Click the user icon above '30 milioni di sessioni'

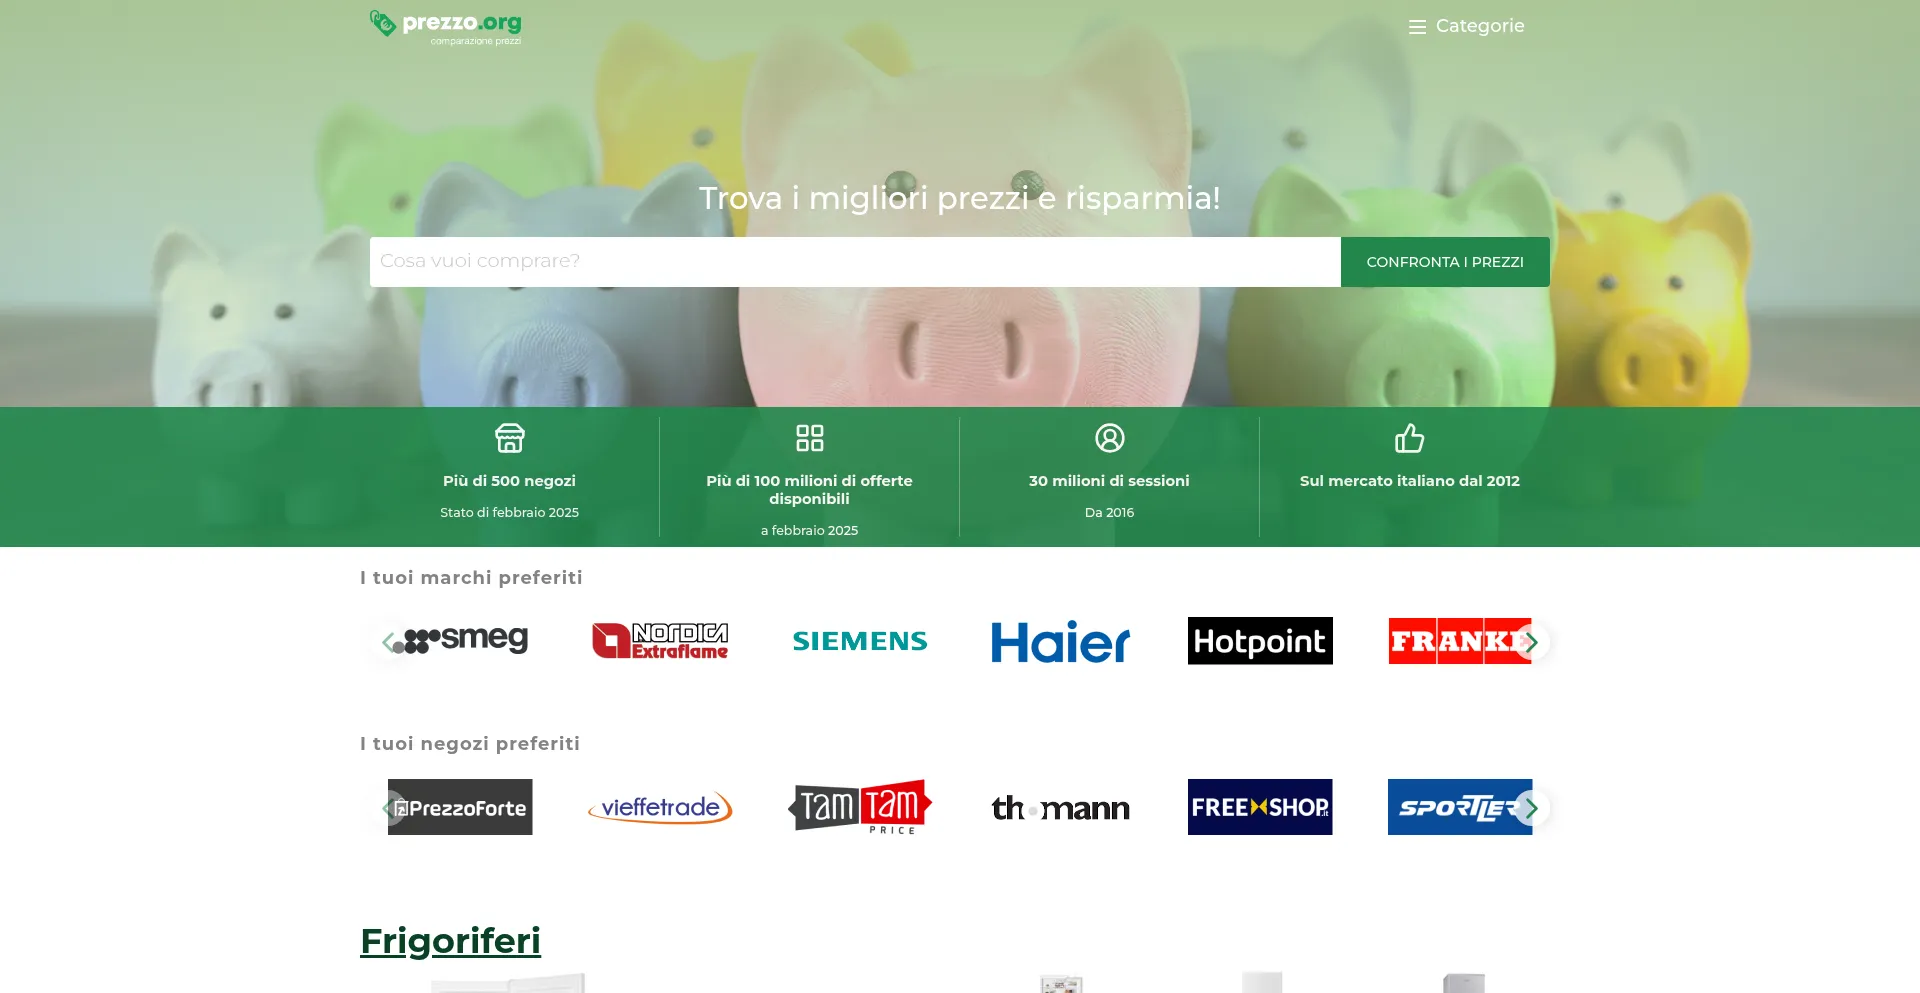pos(1110,438)
